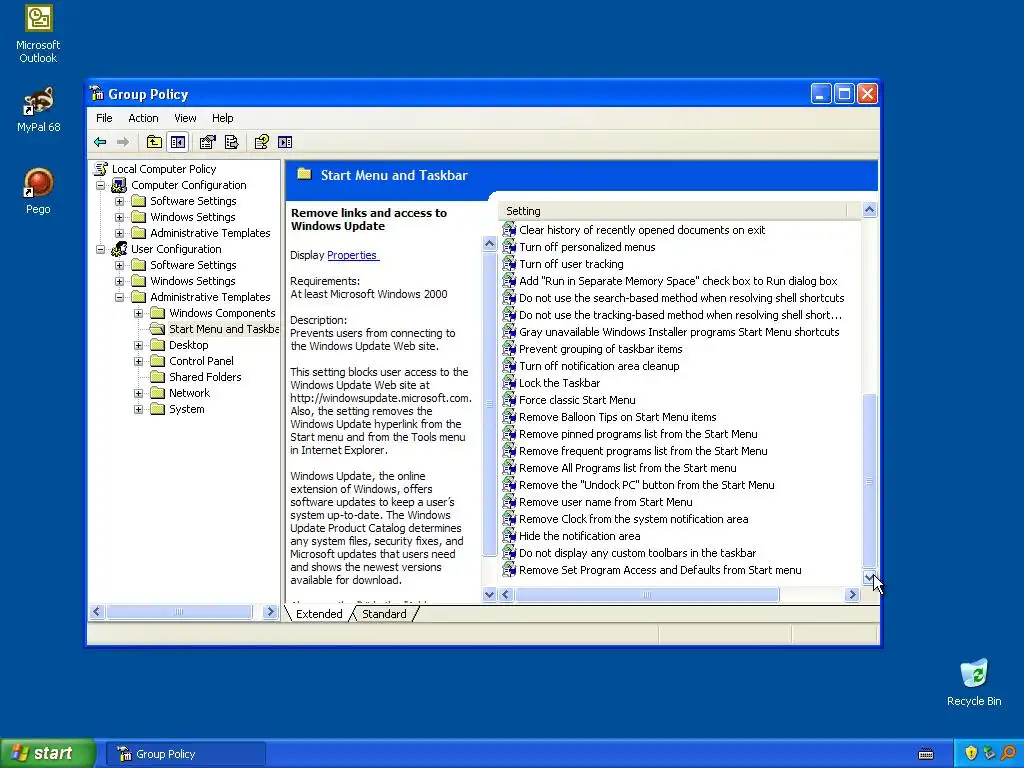This screenshot has width=1024, height=768.
Task: Expand the Control Panel tree node
Action: (138, 361)
